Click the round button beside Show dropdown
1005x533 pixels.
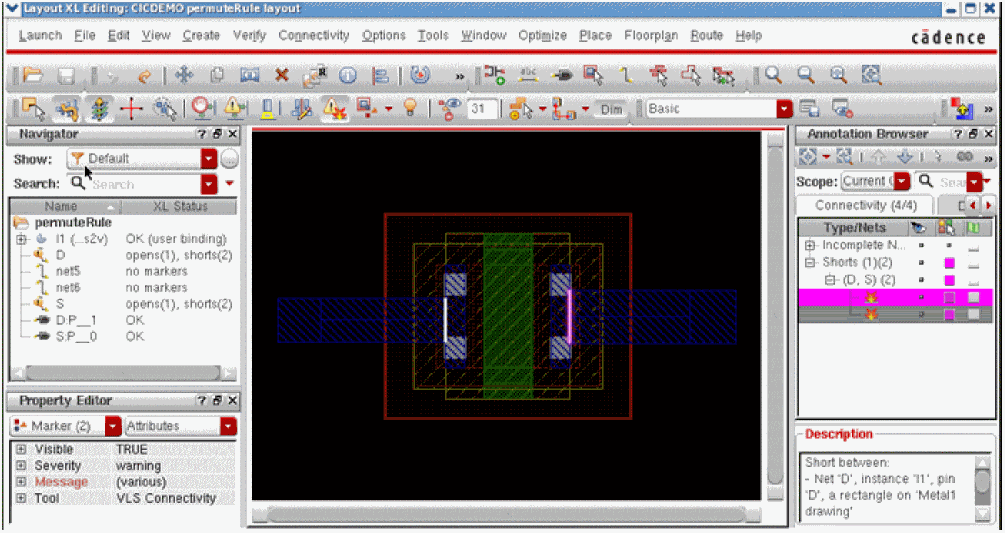click(229, 159)
